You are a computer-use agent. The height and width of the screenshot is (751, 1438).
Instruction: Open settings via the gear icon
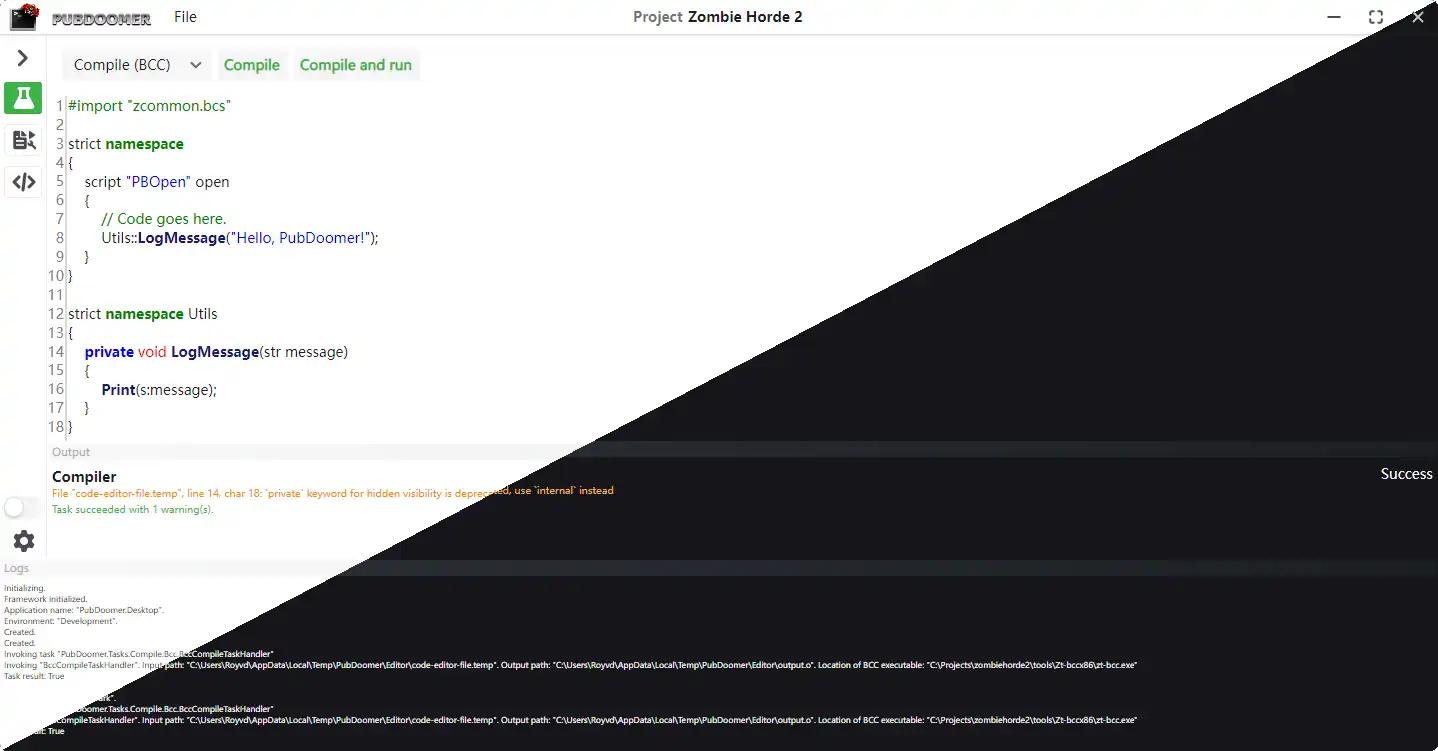tap(24, 541)
